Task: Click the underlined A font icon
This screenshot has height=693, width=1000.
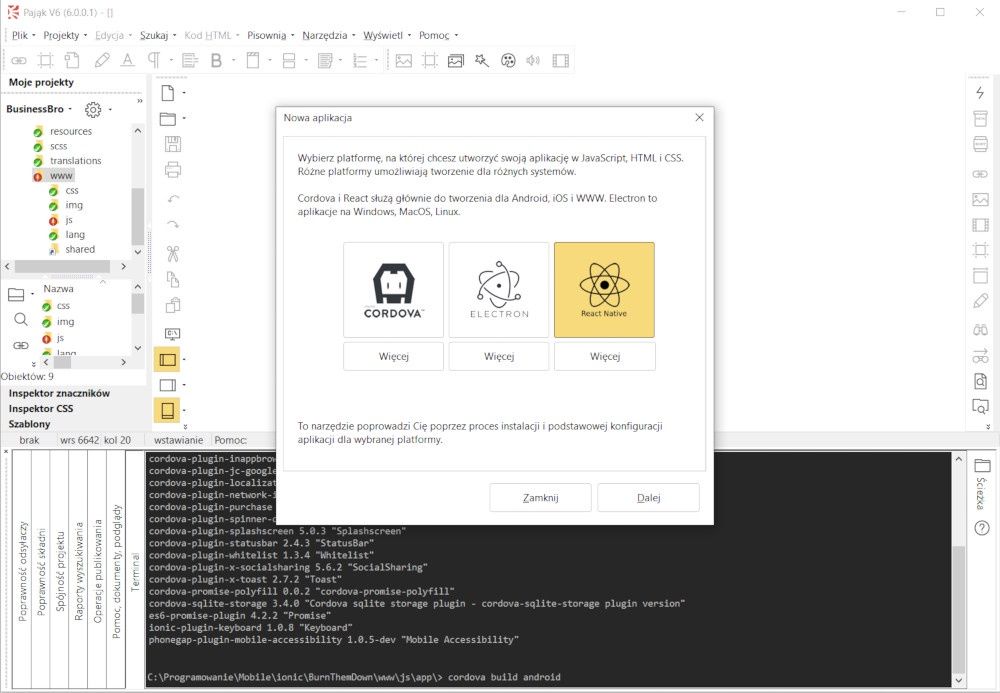Action: pyautogui.click(x=128, y=61)
